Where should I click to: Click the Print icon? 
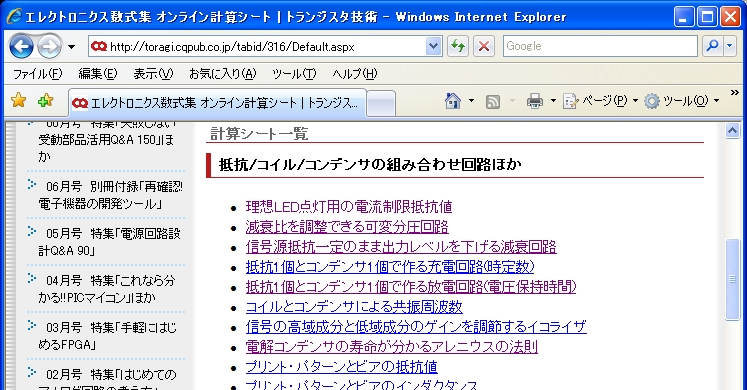tap(535, 101)
